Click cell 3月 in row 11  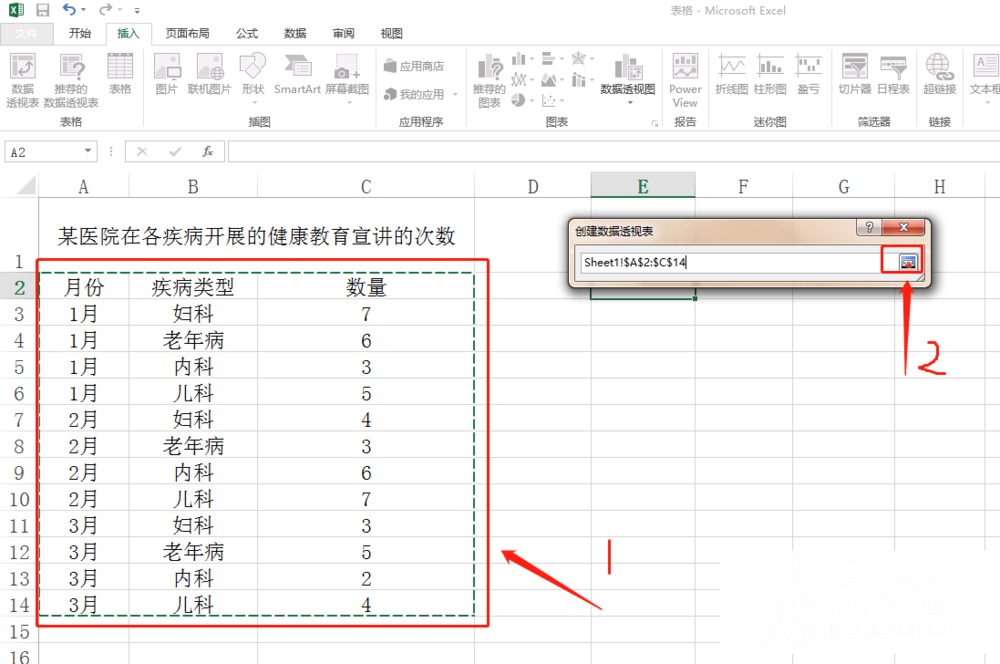84,525
